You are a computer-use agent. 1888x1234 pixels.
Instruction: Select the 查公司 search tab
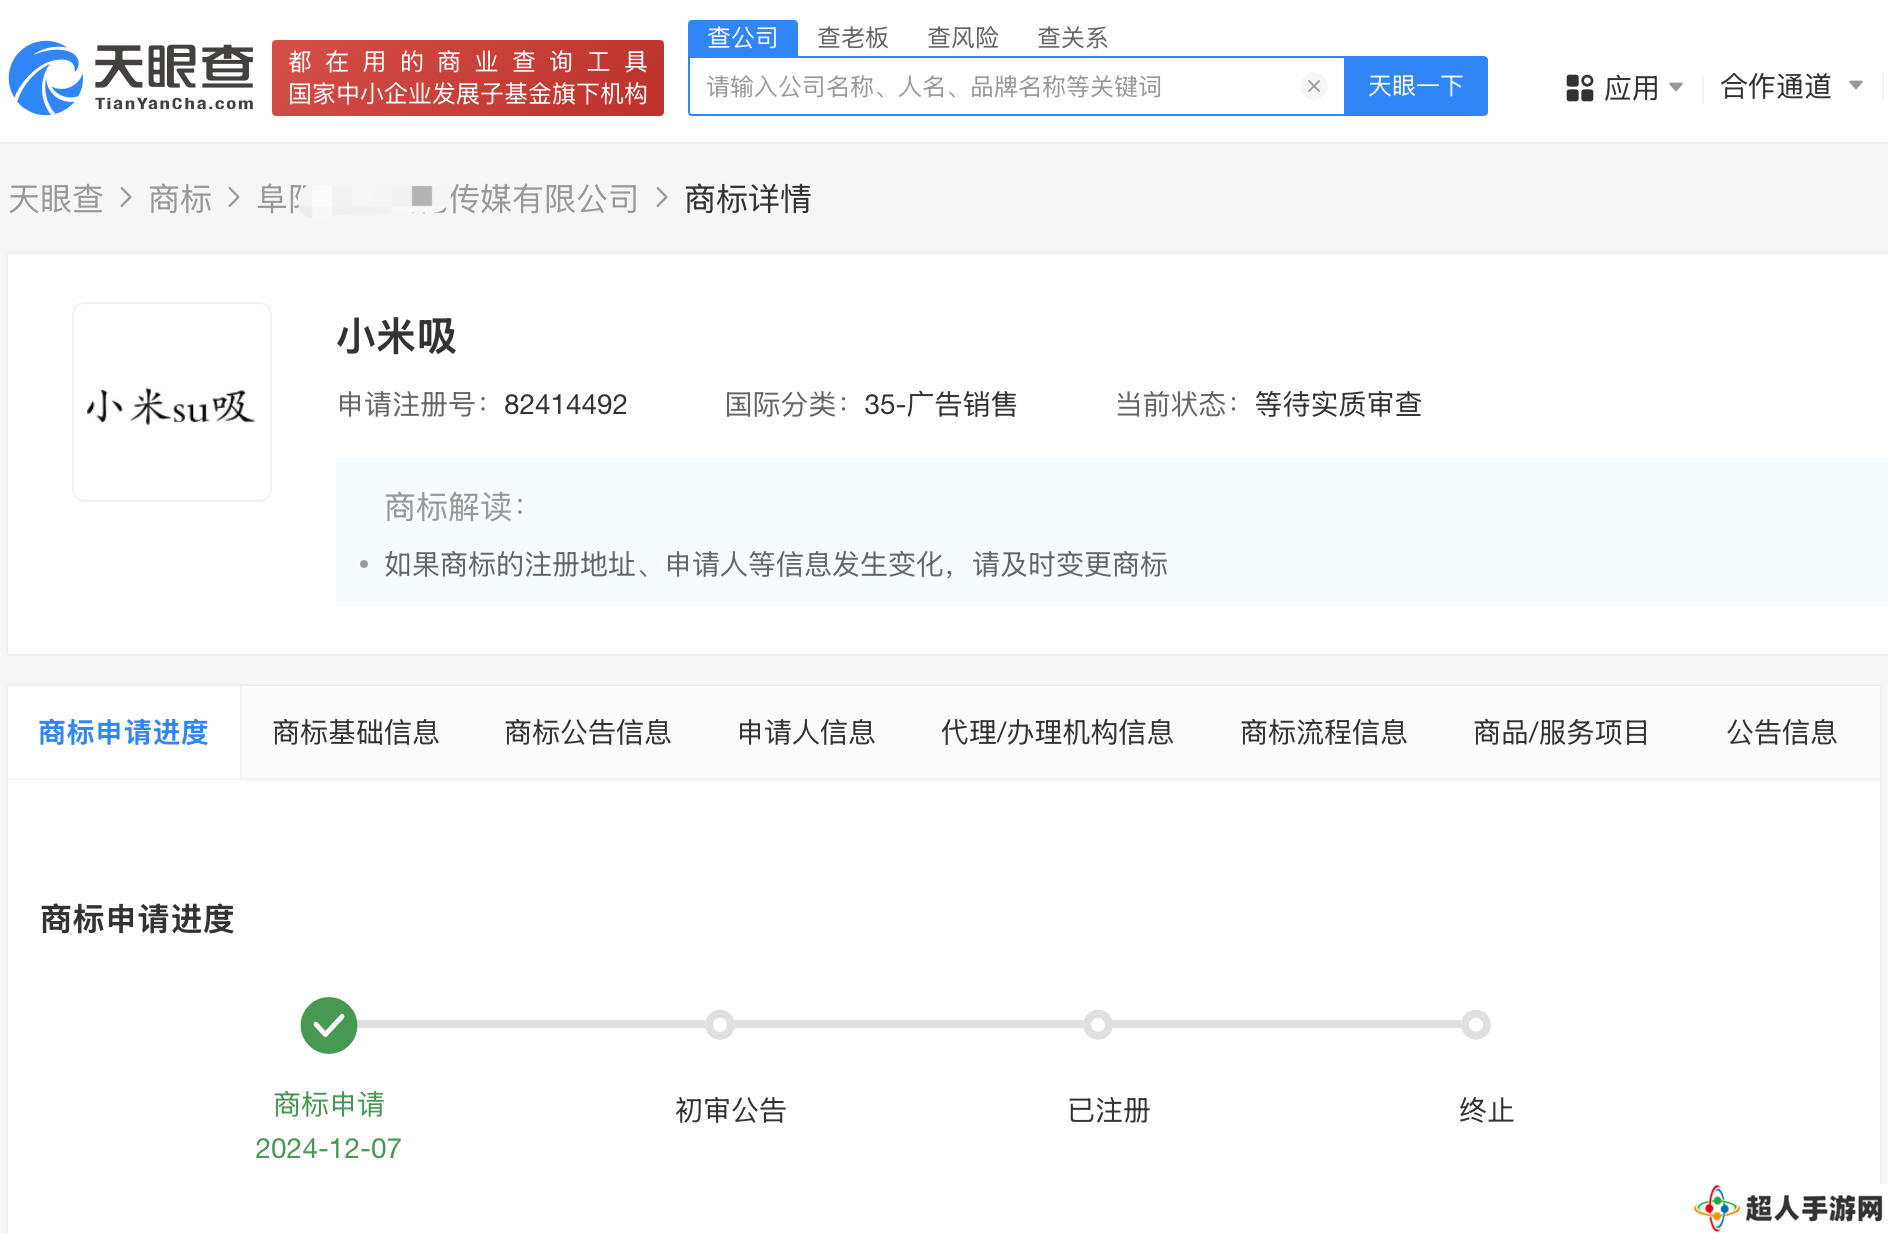tap(743, 38)
